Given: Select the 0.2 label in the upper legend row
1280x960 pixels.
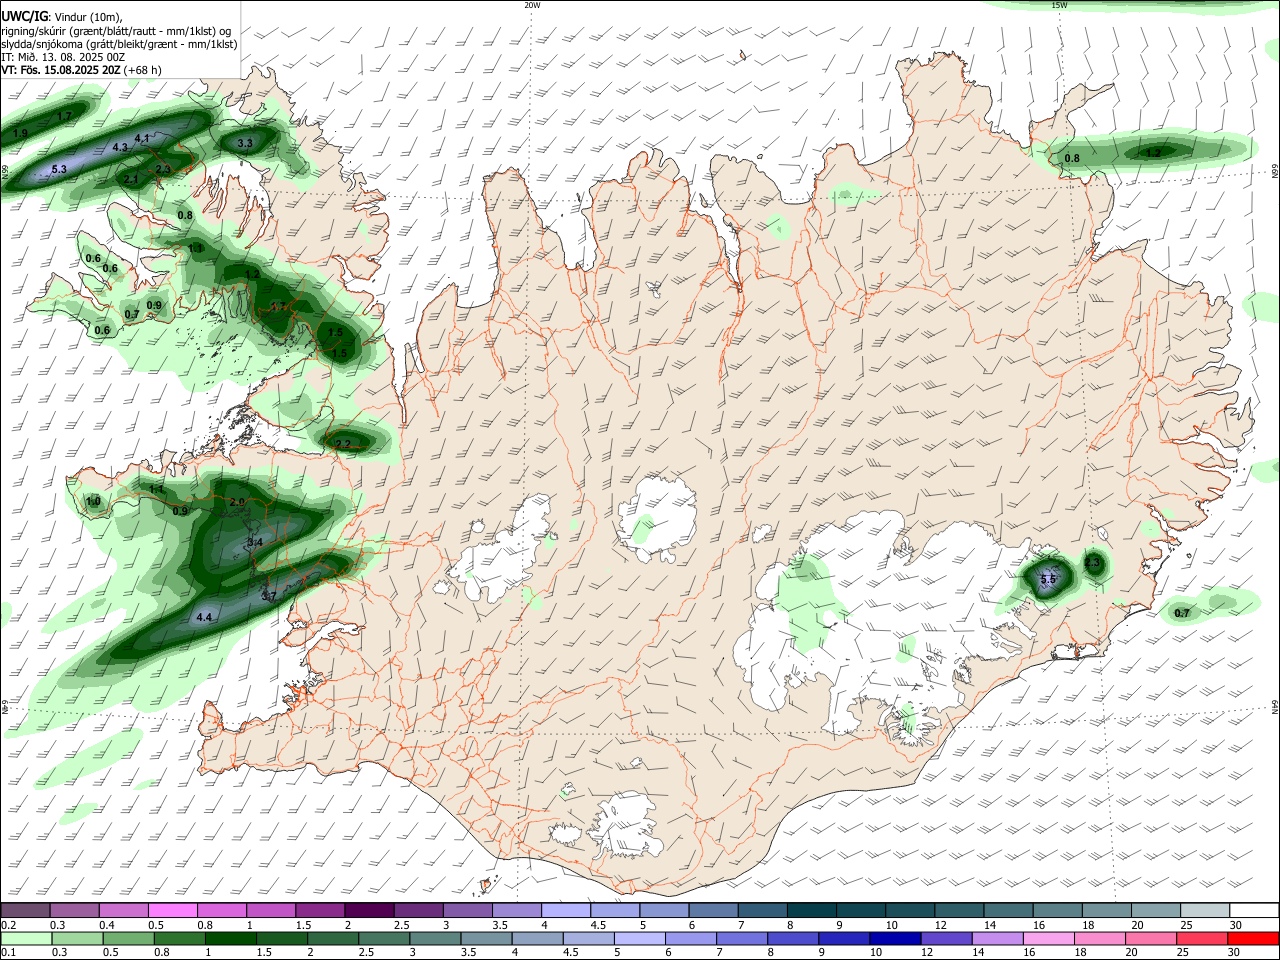Looking at the screenshot, I should pyautogui.click(x=8, y=925).
